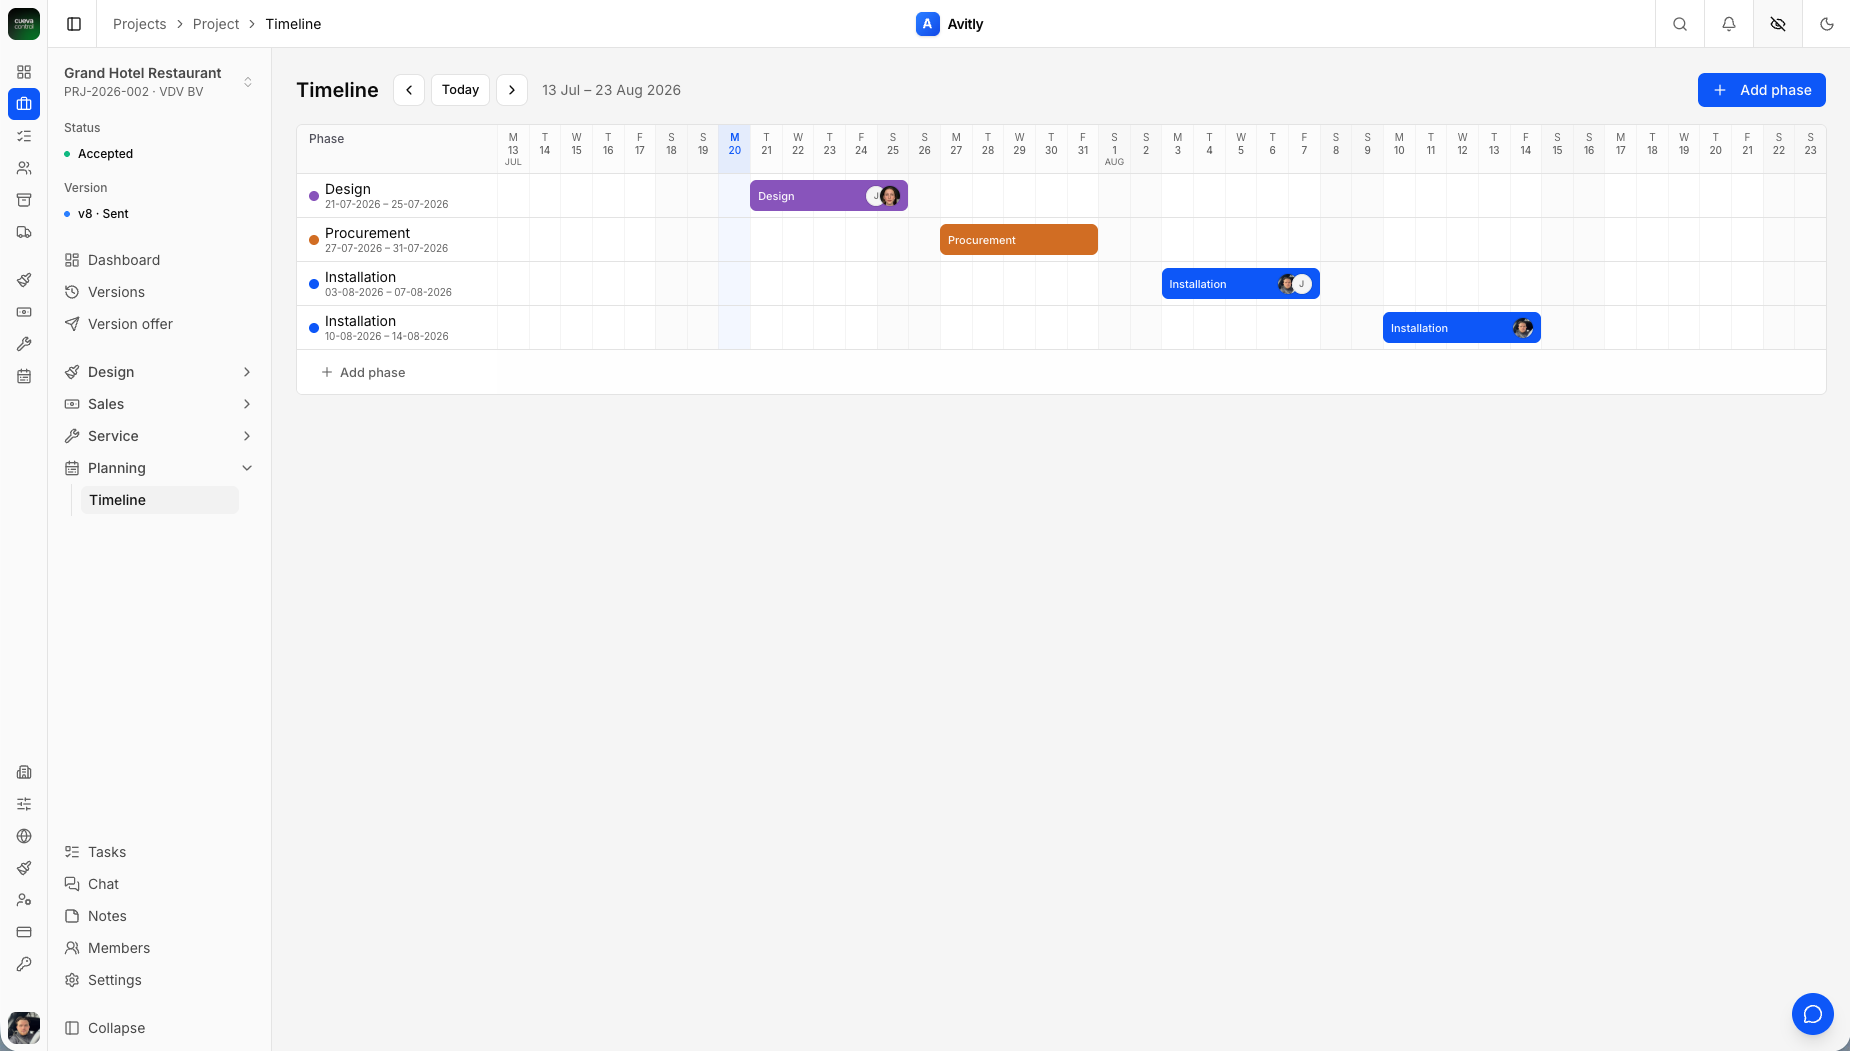Open the Dashboard menu item
Image resolution: width=1850 pixels, height=1051 pixels.
(159, 260)
